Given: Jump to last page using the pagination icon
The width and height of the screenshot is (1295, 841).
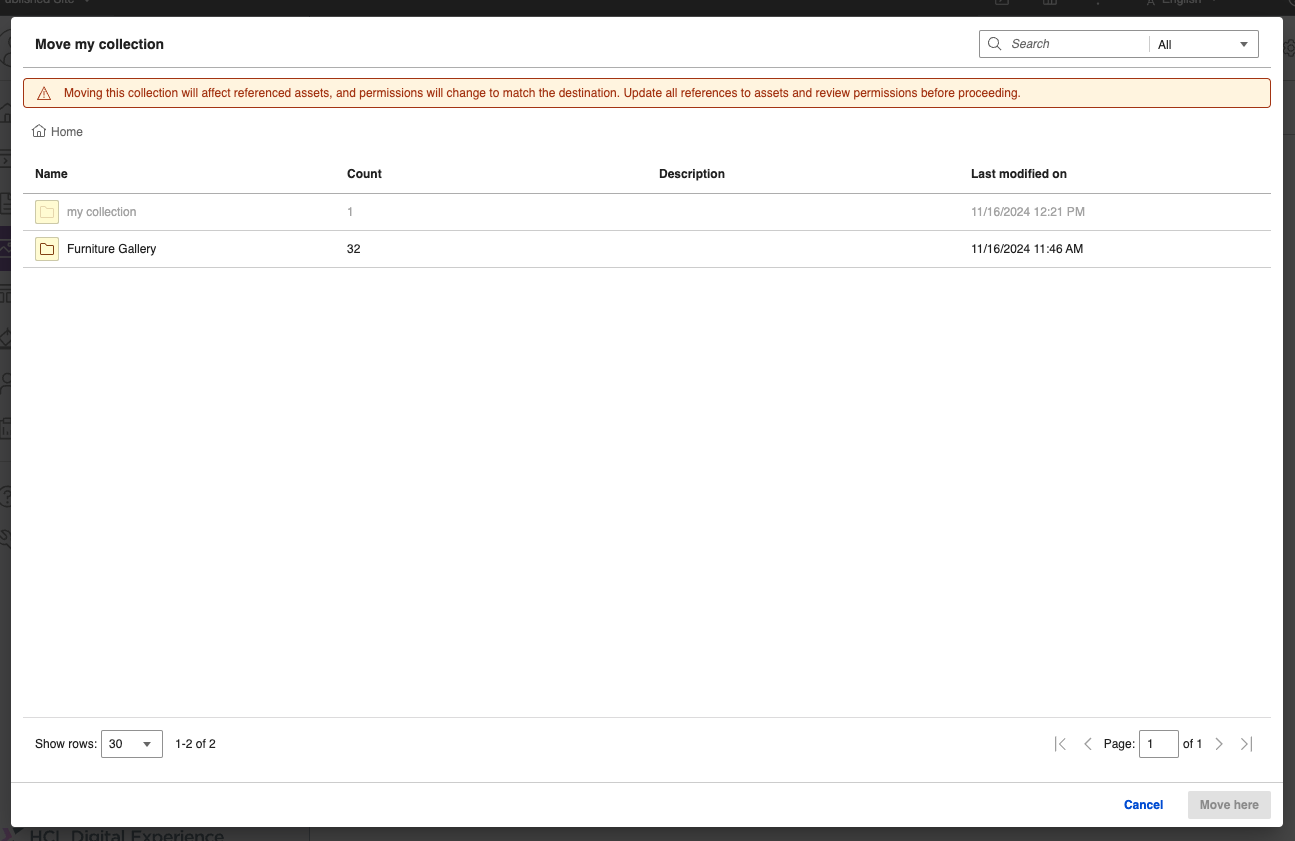Looking at the screenshot, I should point(1246,743).
